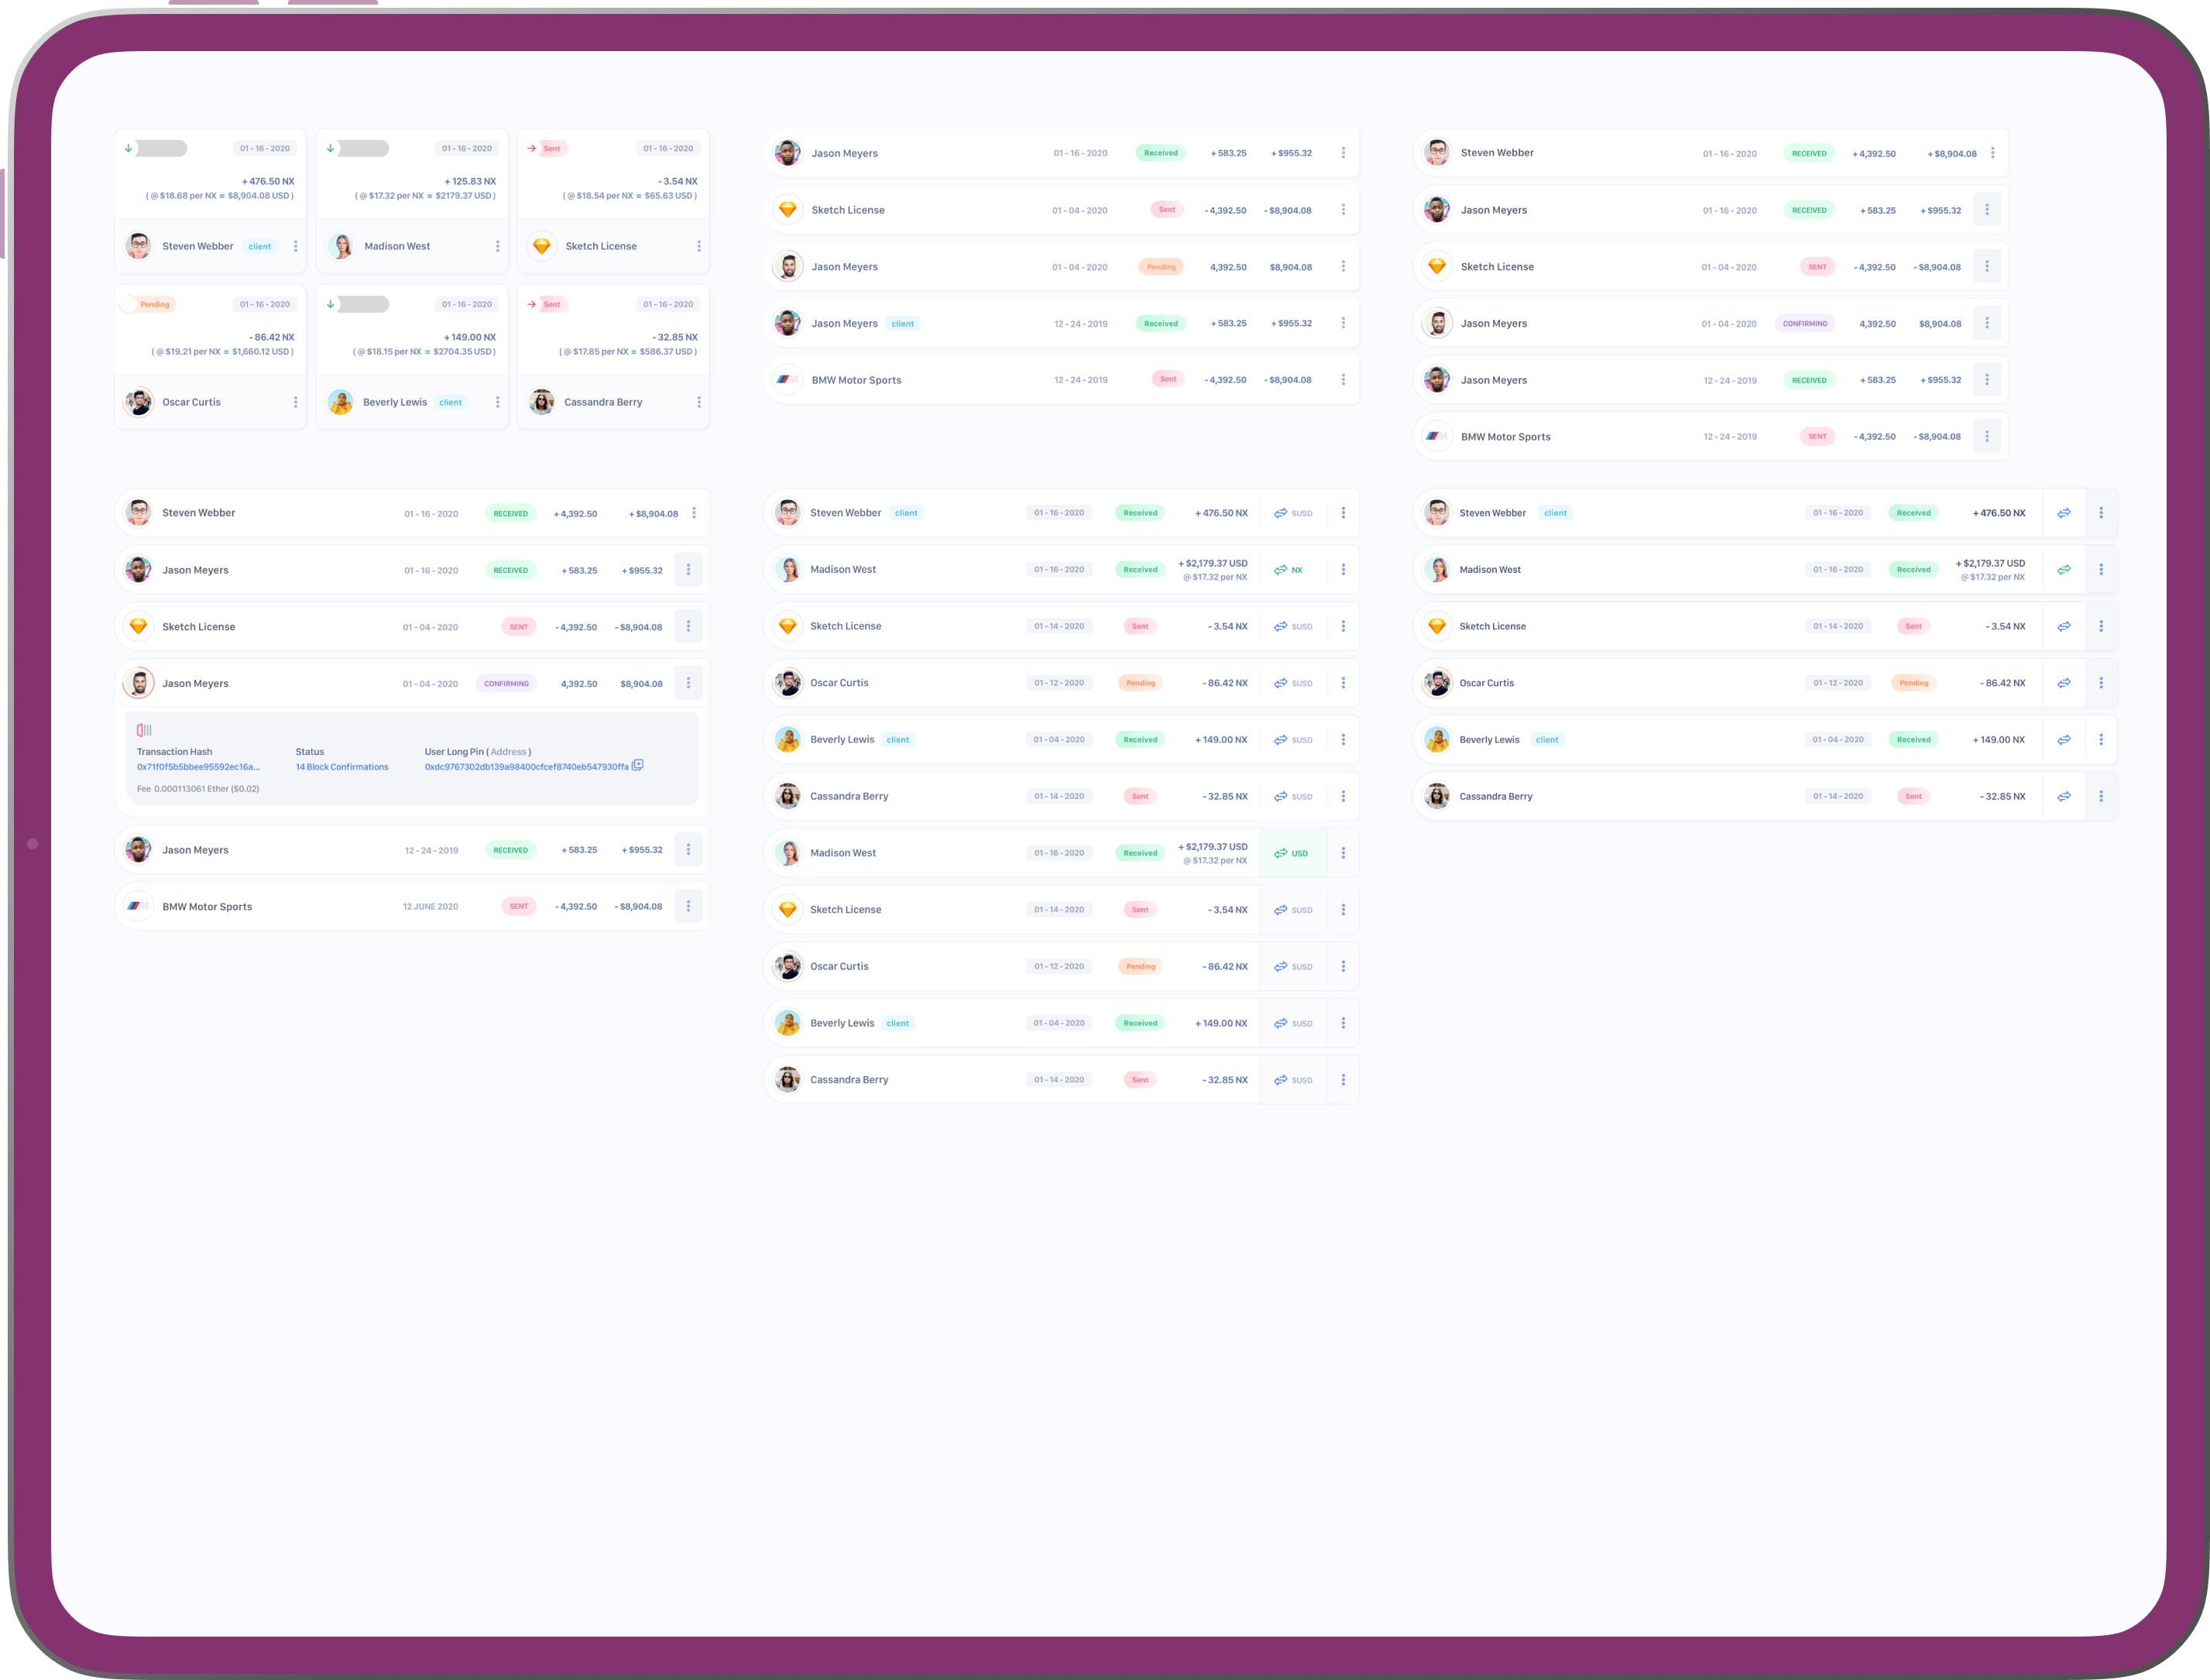Click red sent-arrow on -3.54 NX card
This screenshot has width=2210, height=1680.
(532, 148)
